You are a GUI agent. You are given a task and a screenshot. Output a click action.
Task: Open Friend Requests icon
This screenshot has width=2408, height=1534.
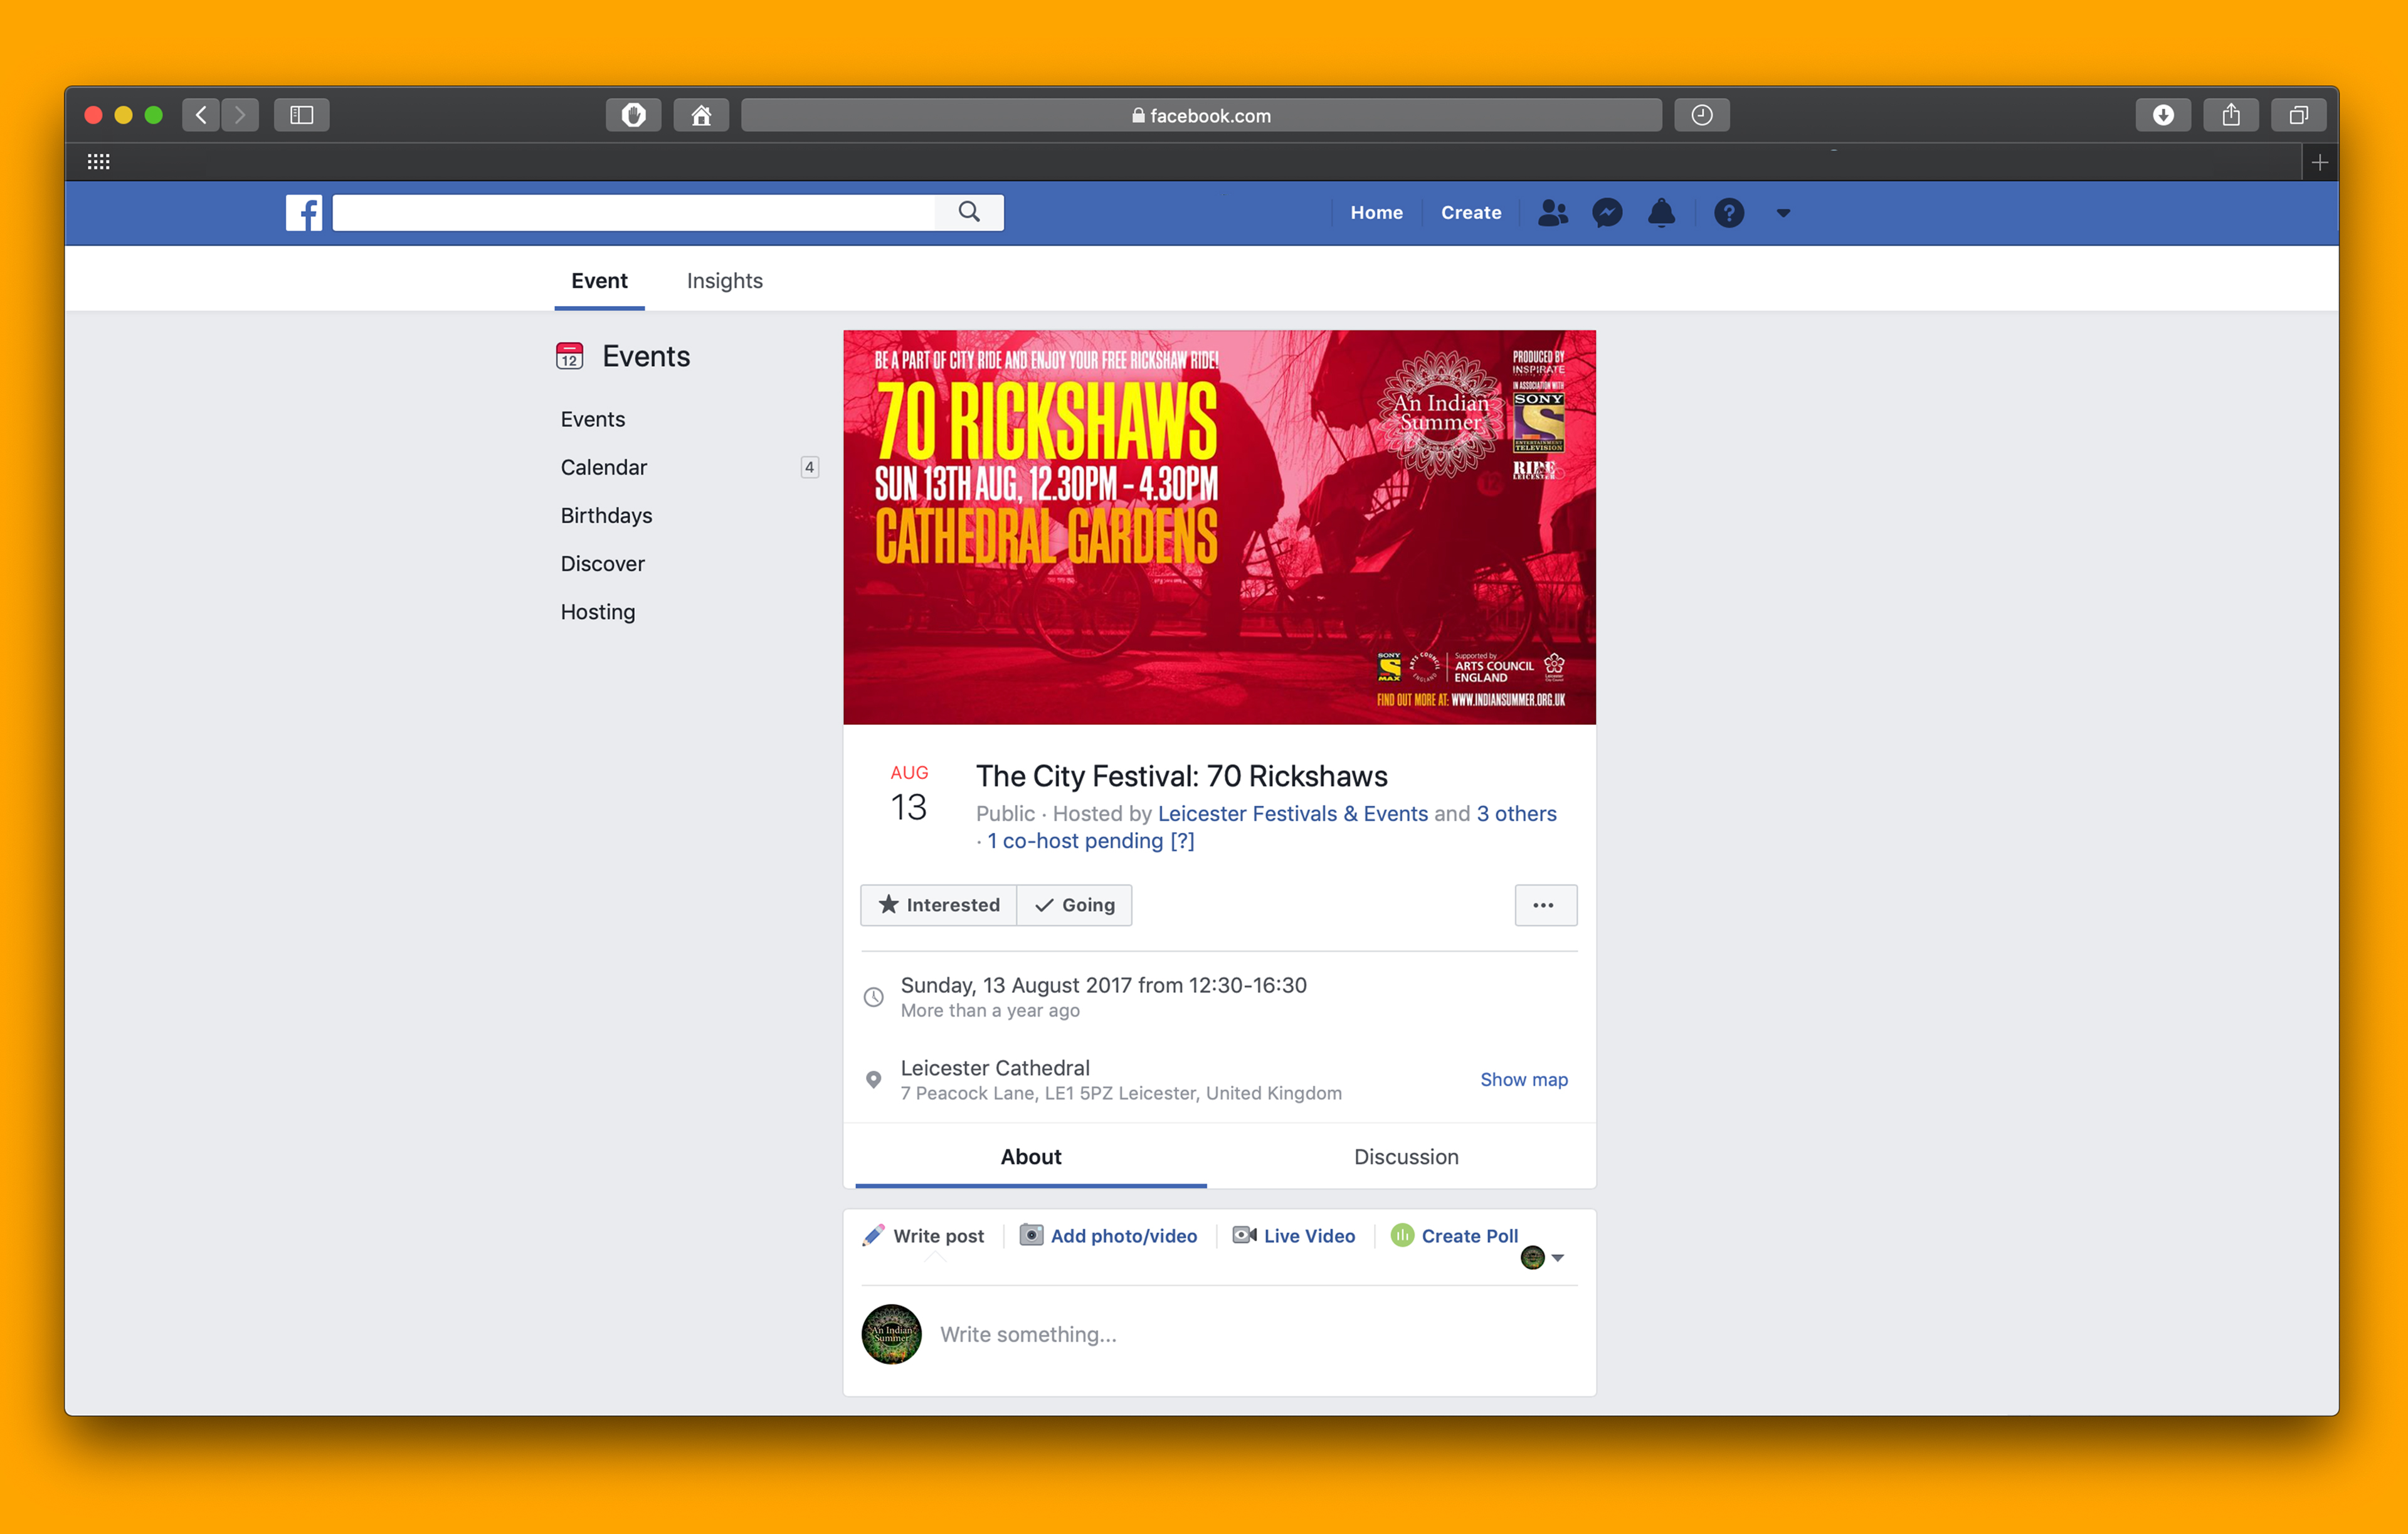click(x=1552, y=212)
